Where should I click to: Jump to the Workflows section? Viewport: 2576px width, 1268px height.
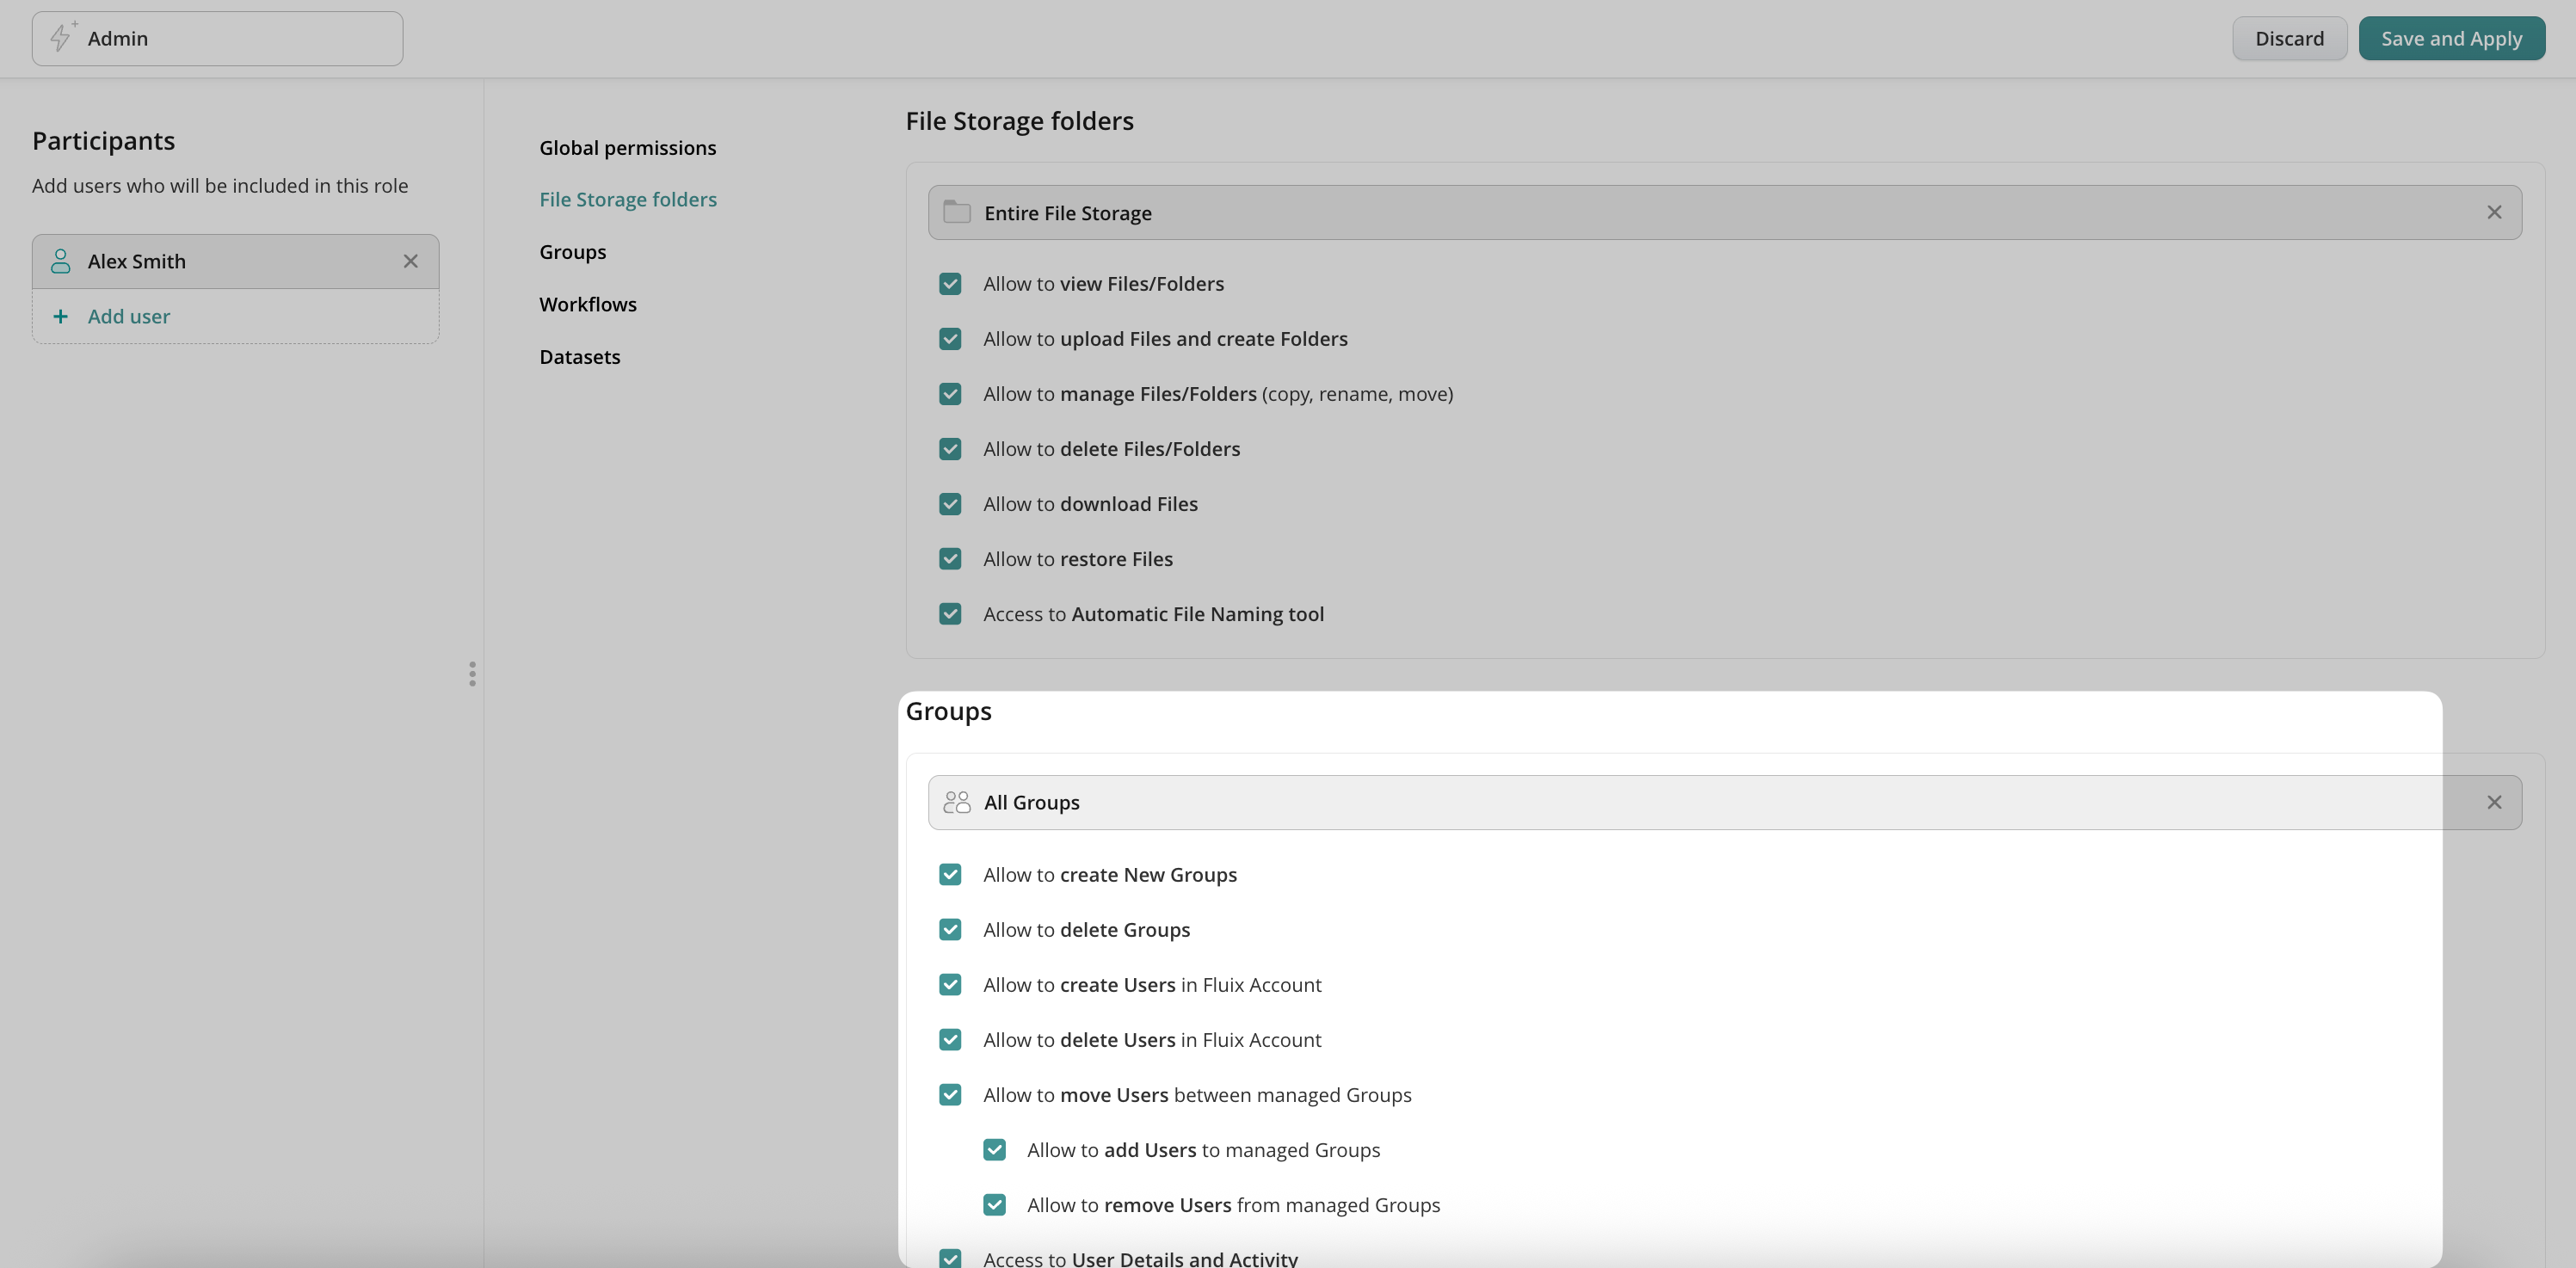[587, 304]
